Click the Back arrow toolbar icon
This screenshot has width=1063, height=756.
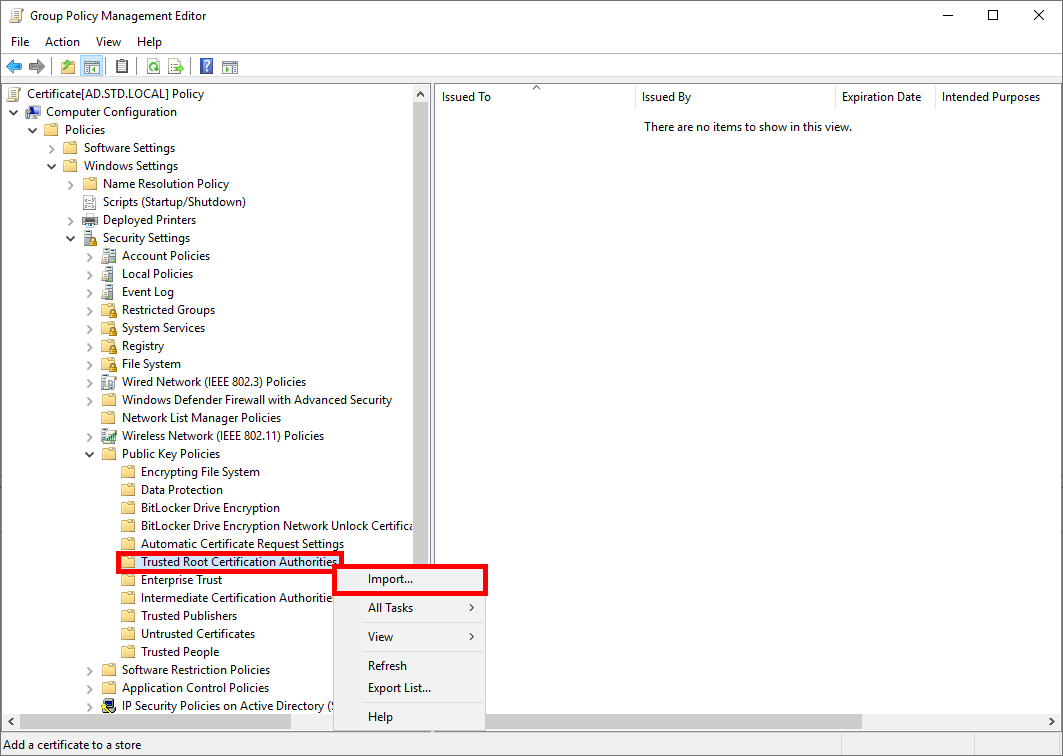click(x=14, y=67)
